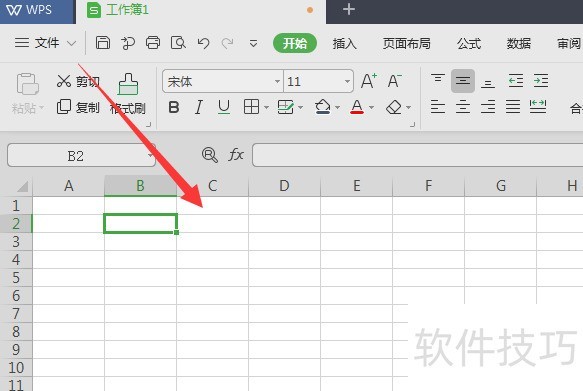Toggle Italic formatting
Screen dimensions: 583x391
tap(199, 107)
